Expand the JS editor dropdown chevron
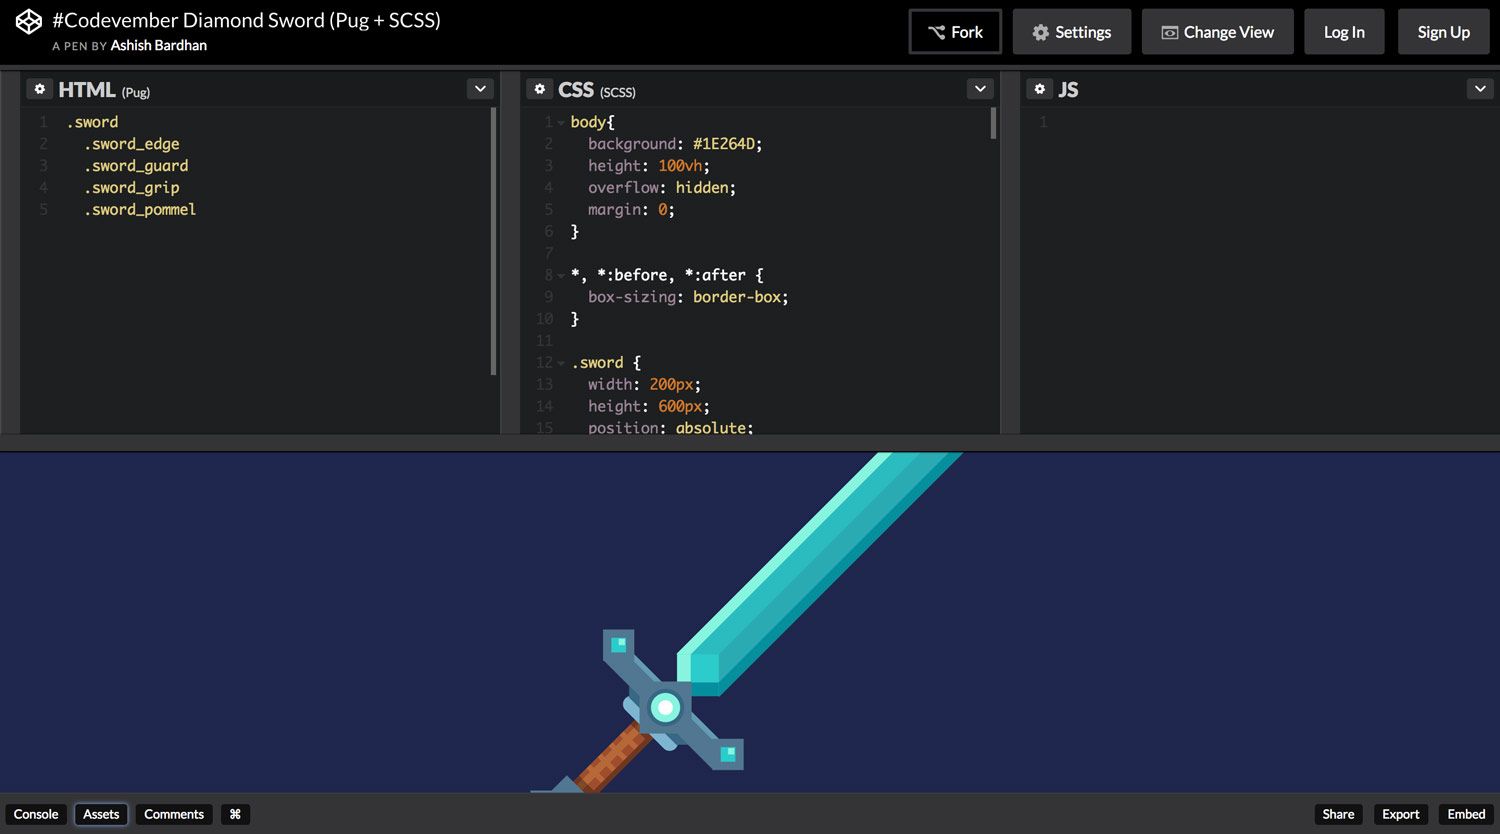The image size is (1500, 834). pos(1480,89)
